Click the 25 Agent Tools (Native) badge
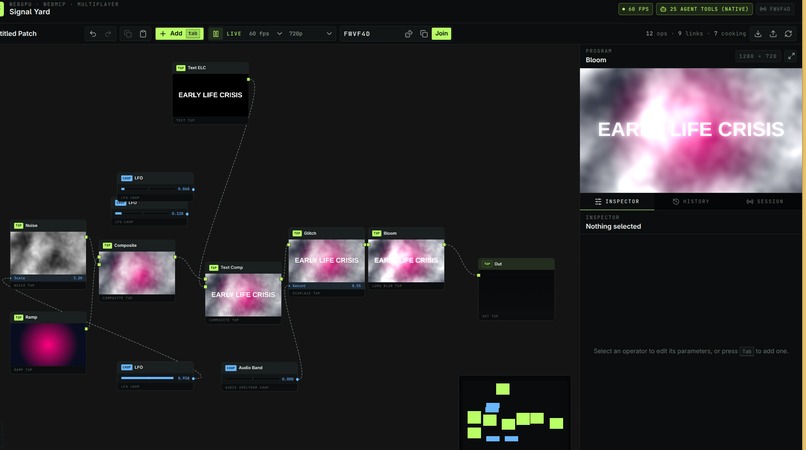The height and width of the screenshot is (450, 806). pos(705,9)
